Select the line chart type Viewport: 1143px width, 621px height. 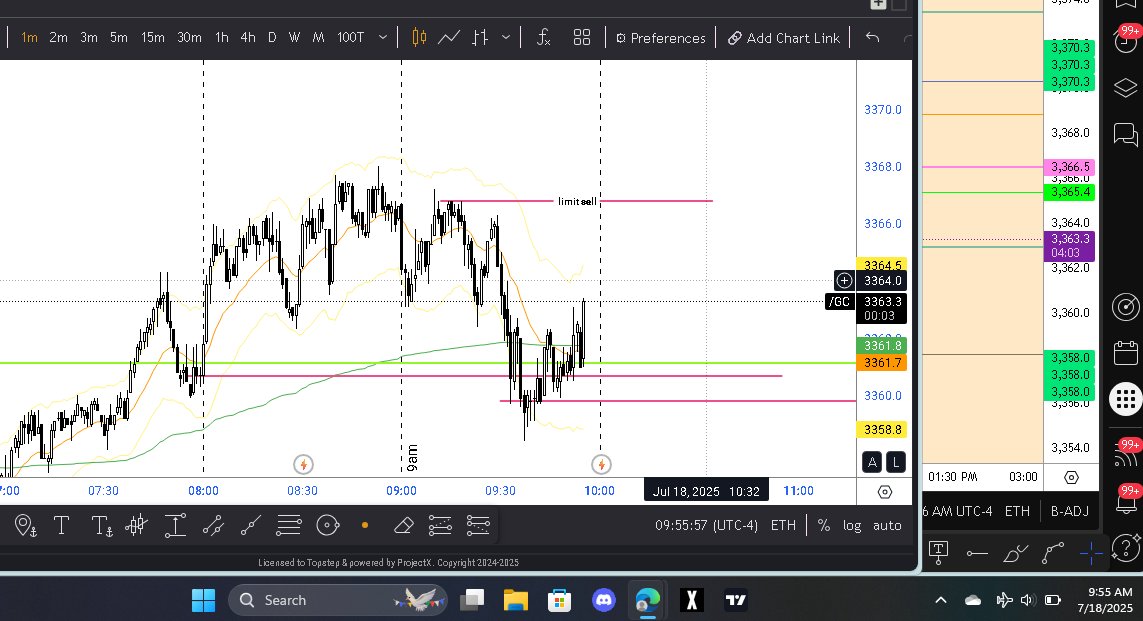pyautogui.click(x=449, y=37)
